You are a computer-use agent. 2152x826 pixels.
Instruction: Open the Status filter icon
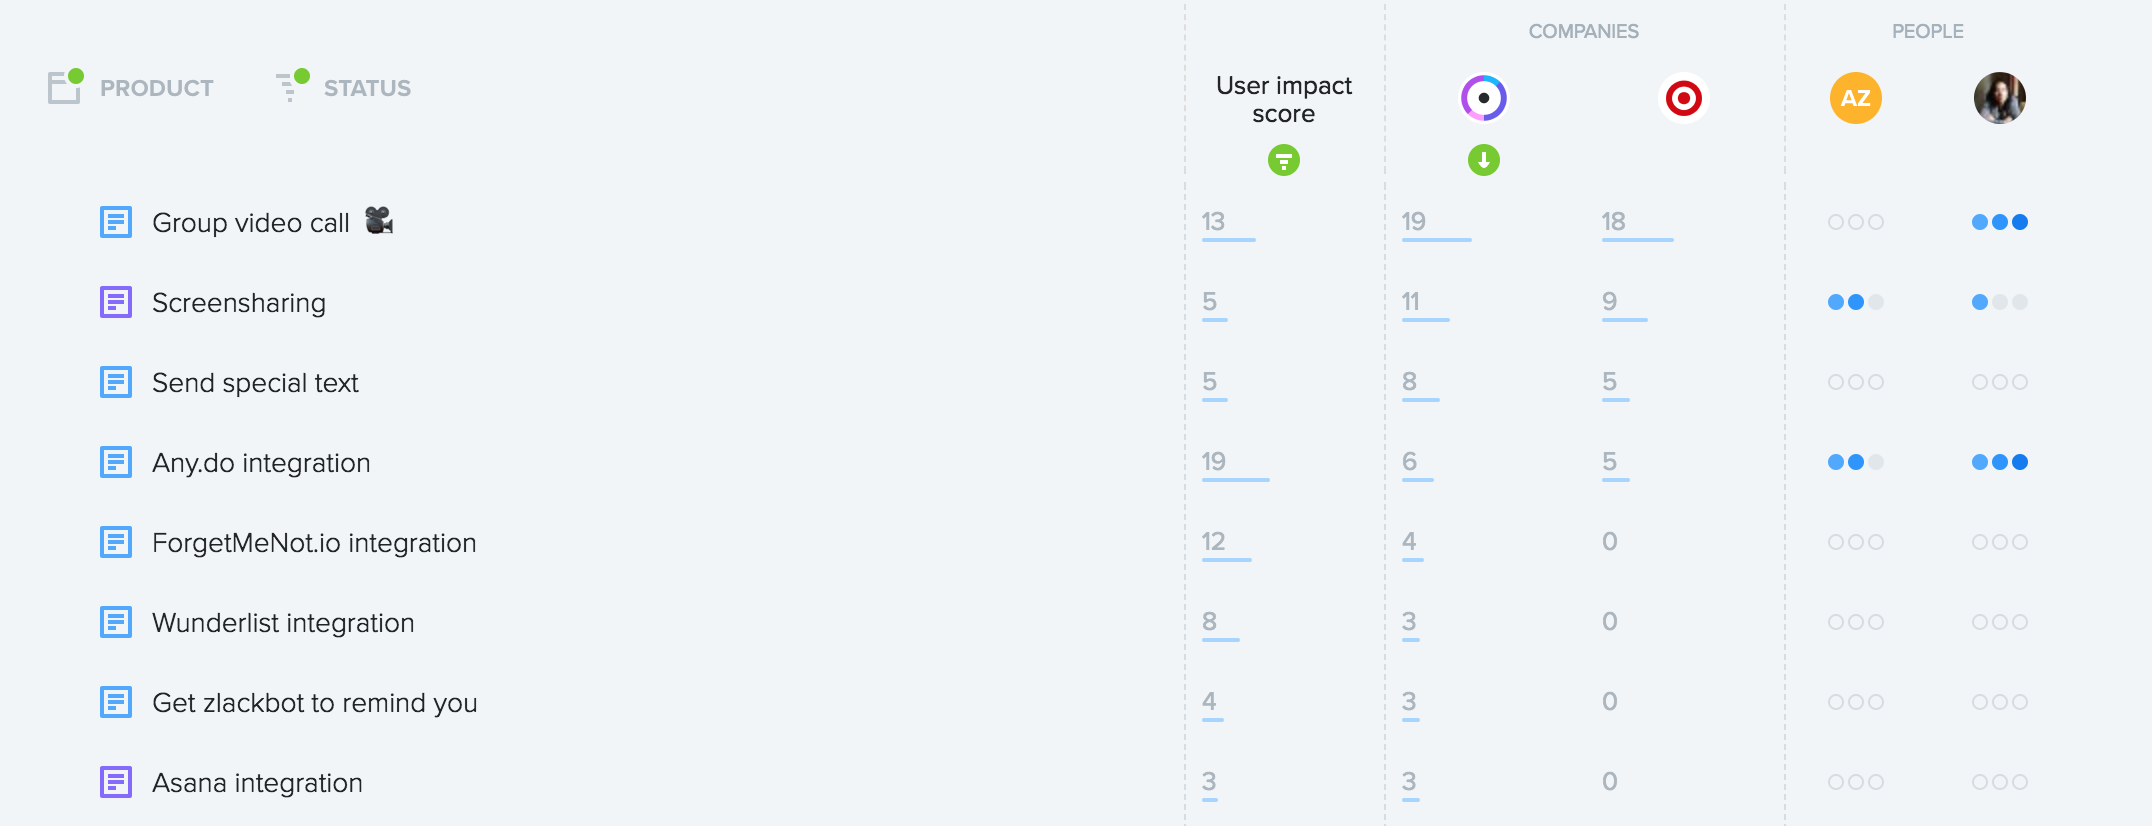292,86
